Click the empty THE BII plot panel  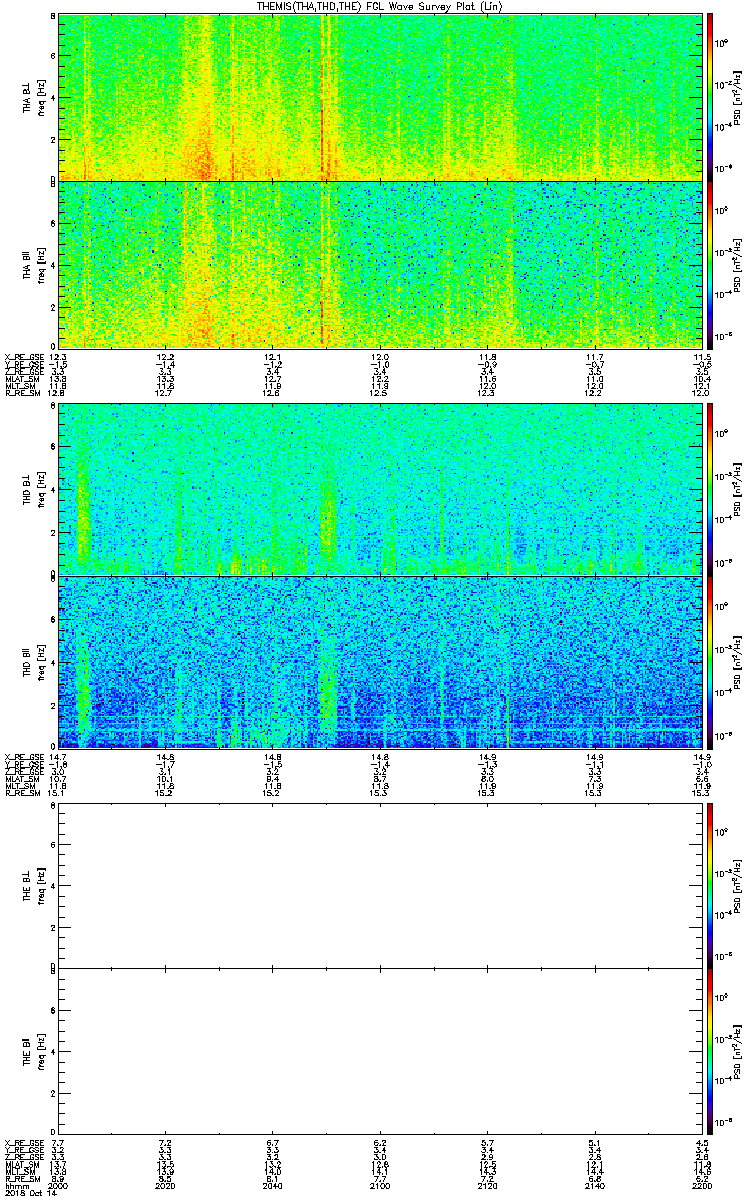(378, 1052)
